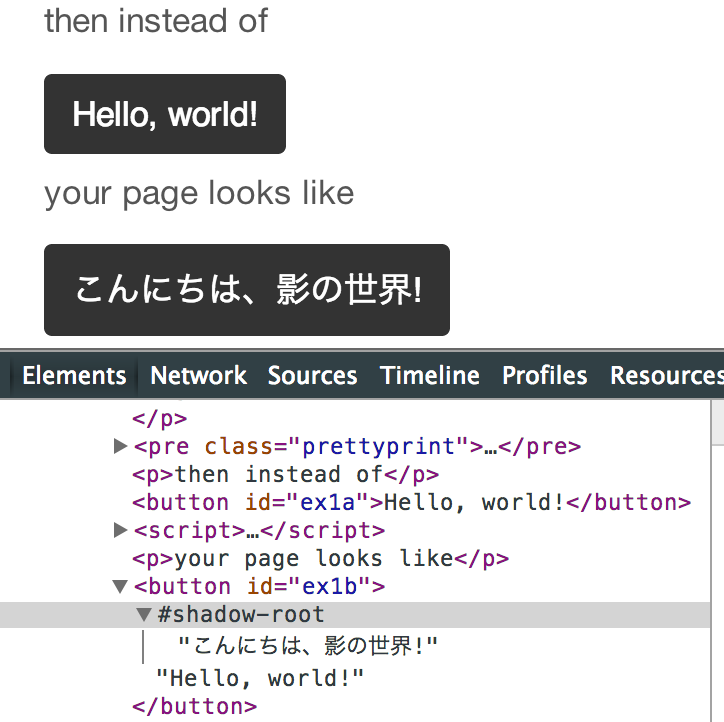Select the "your page looks like" paragraph node
724x722 pixels.
320,559
